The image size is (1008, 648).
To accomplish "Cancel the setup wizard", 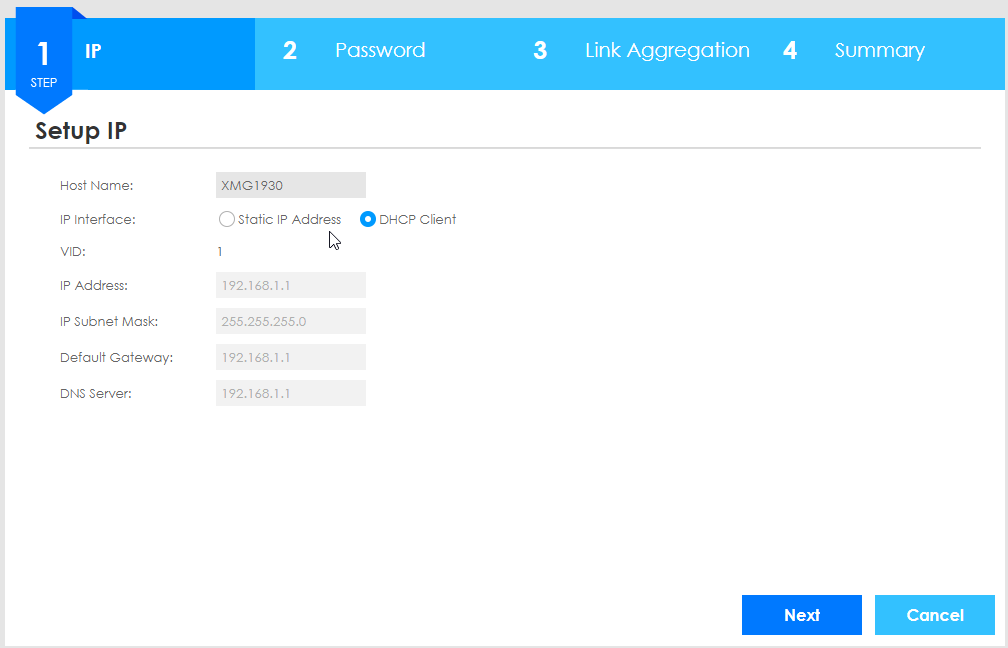I will [934, 615].
